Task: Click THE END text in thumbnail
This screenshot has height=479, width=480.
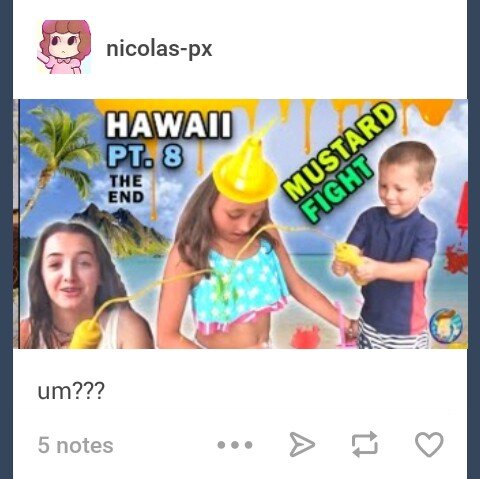Action: (x=126, y=189)
